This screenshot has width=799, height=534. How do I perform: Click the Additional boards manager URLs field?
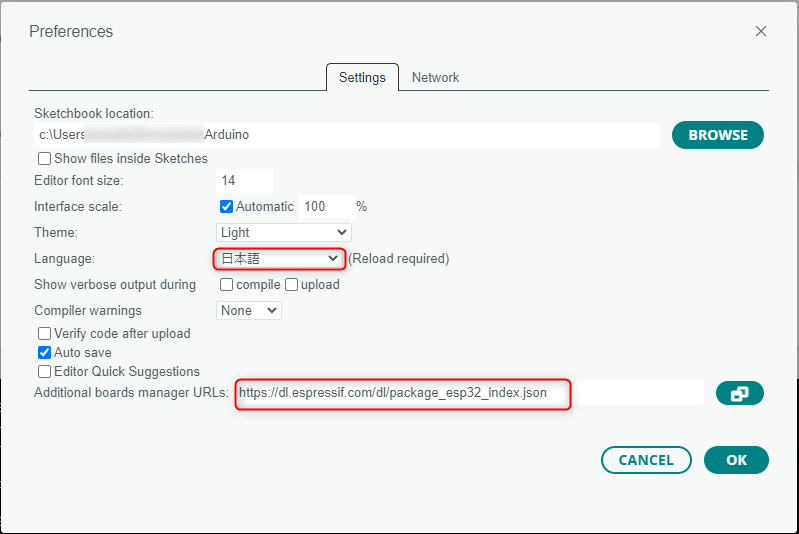[x=469, y=393]
